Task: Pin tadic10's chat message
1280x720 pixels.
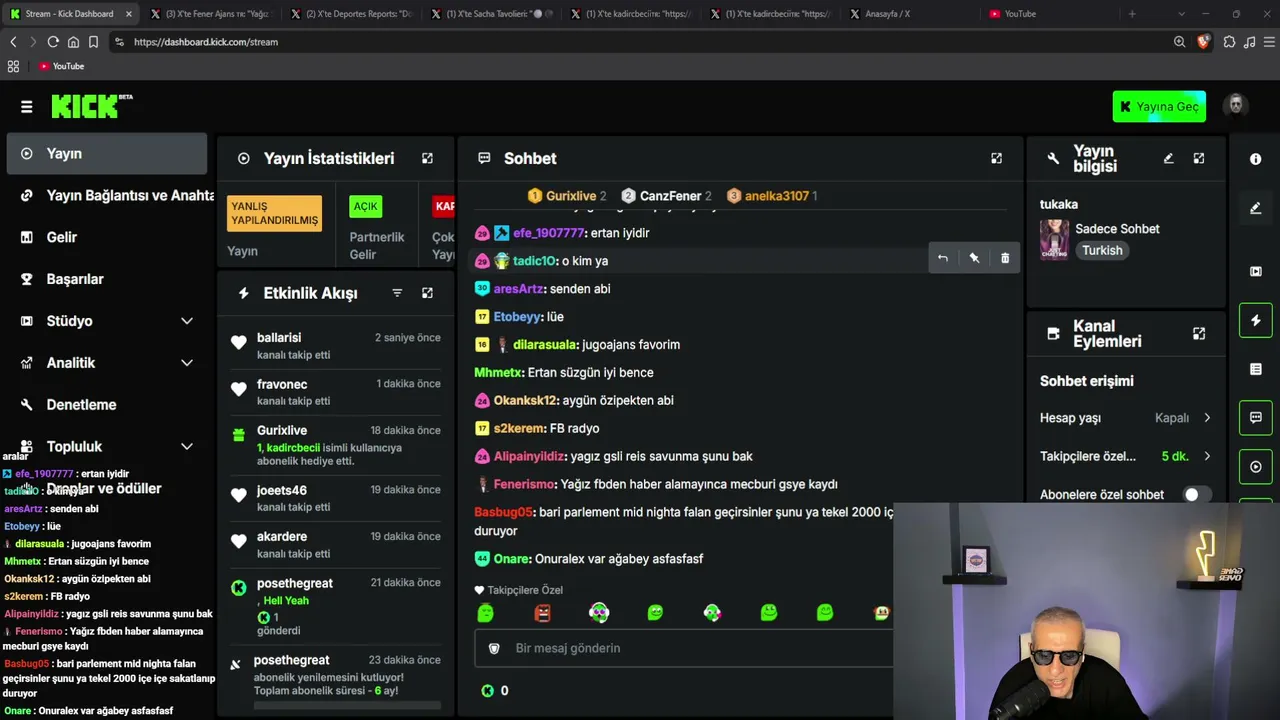Action: tap(974, 258)
